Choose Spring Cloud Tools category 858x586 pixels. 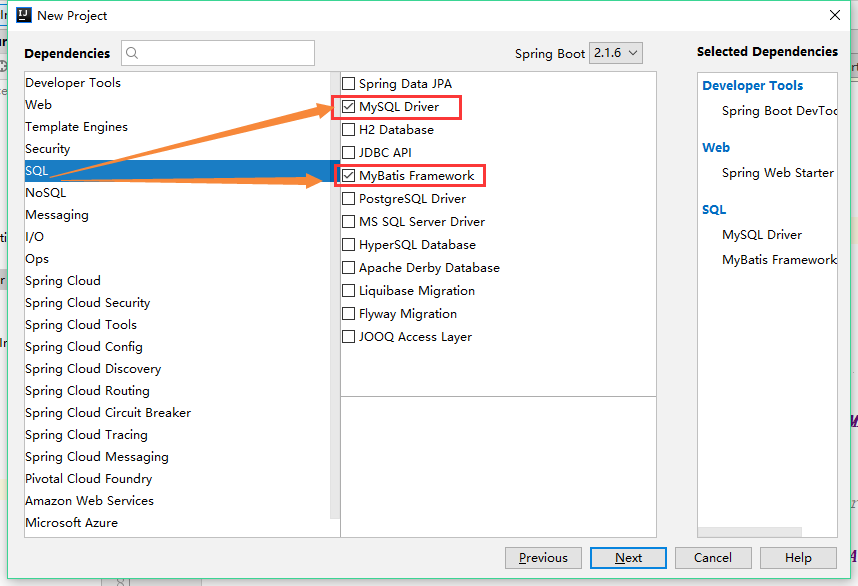[177, 324]
